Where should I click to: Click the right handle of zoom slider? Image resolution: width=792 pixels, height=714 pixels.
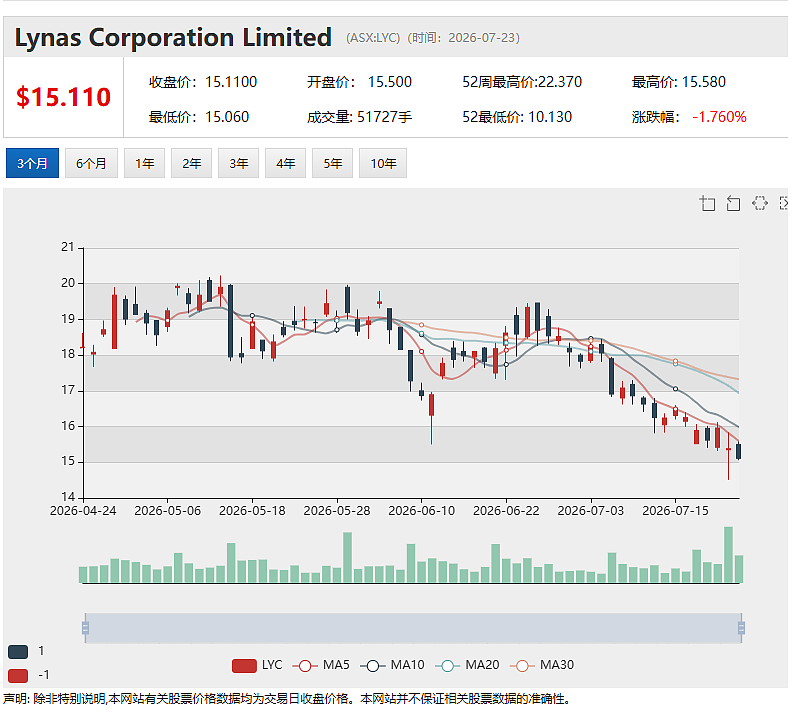coord(741,628)
